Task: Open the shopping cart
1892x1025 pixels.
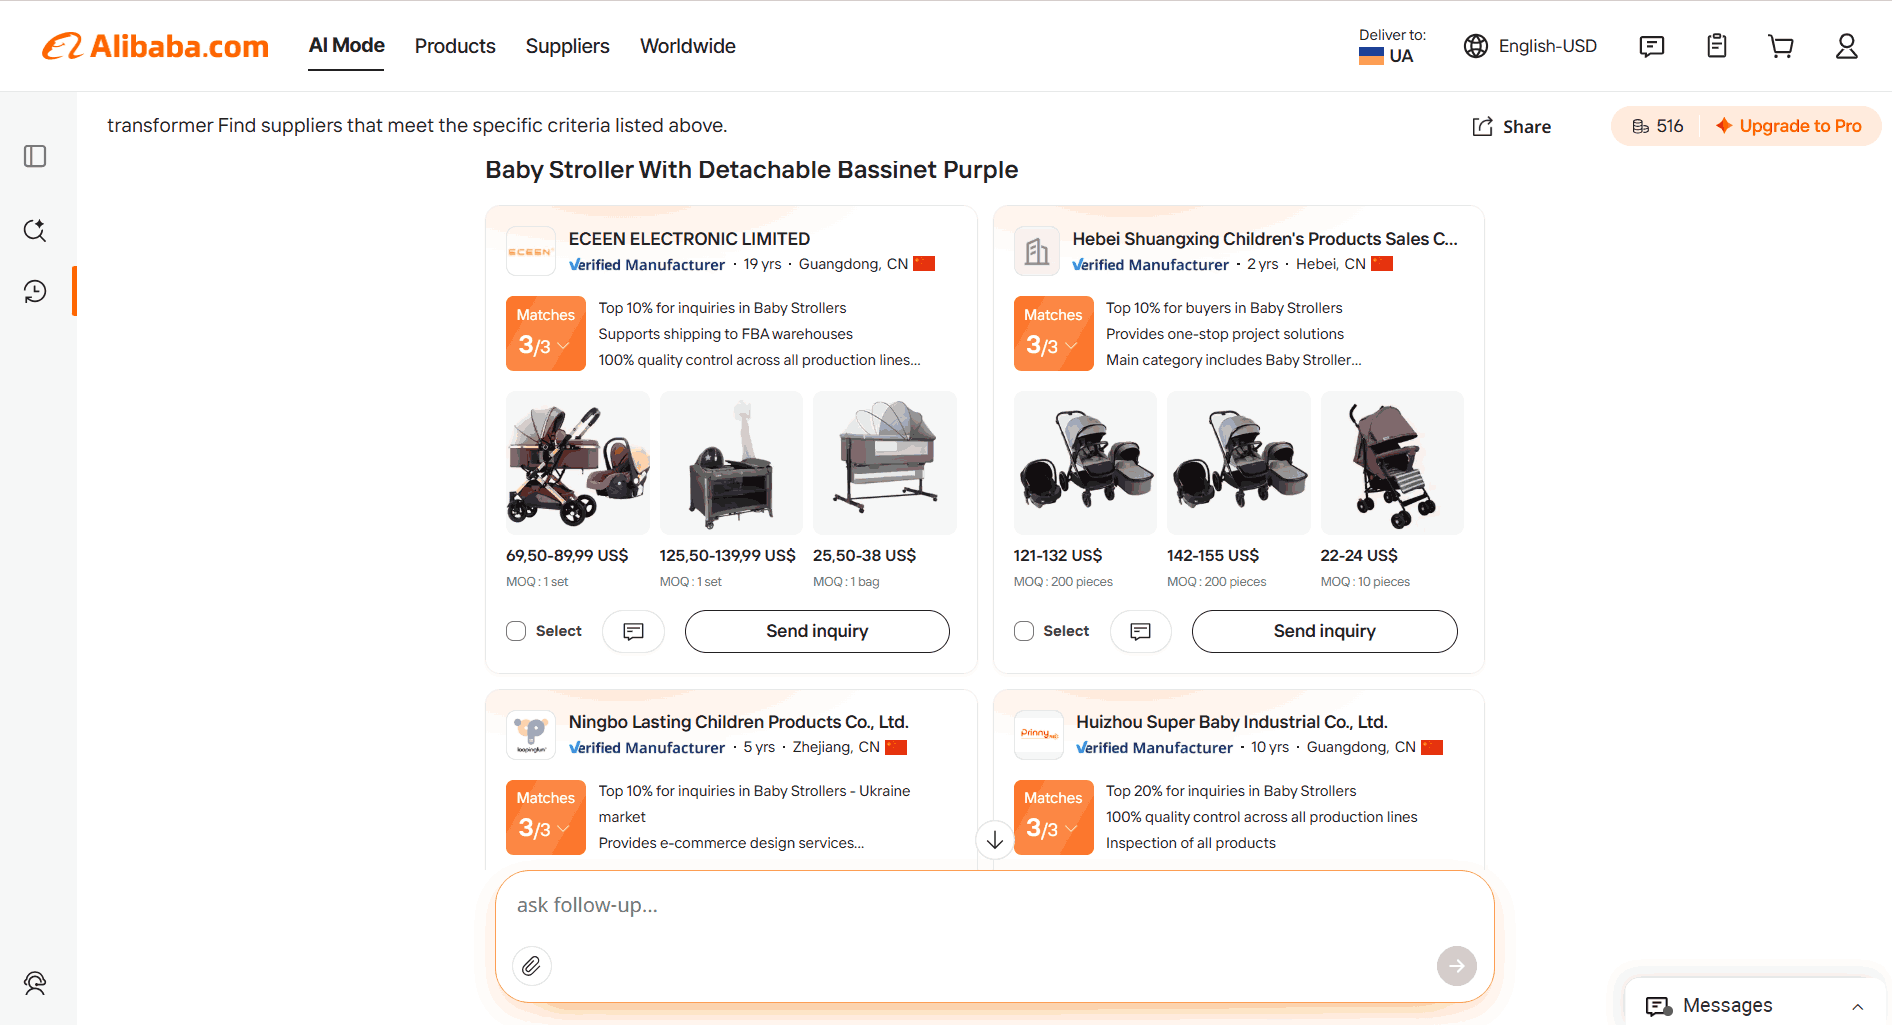Action: point(1781,46)
